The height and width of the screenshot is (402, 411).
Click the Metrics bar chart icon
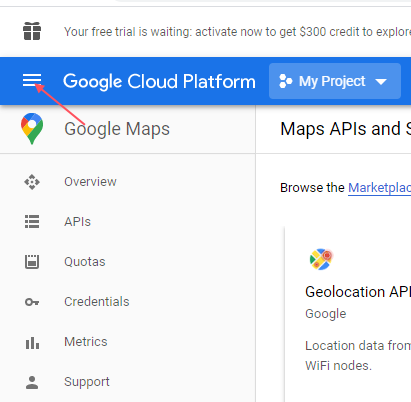click(x=32, y=342)
